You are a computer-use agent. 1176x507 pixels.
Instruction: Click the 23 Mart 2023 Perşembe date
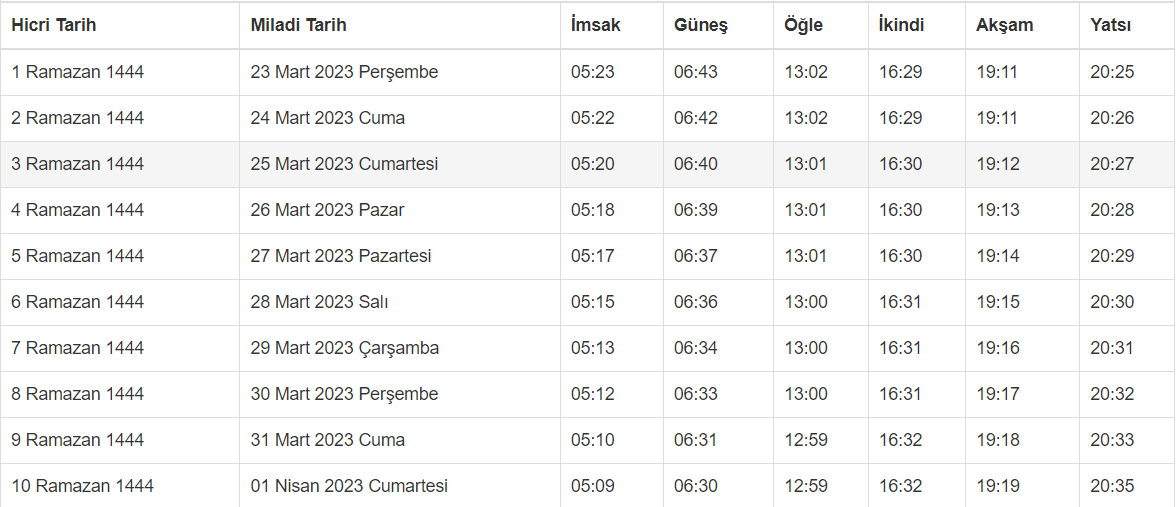click(344, 72)
